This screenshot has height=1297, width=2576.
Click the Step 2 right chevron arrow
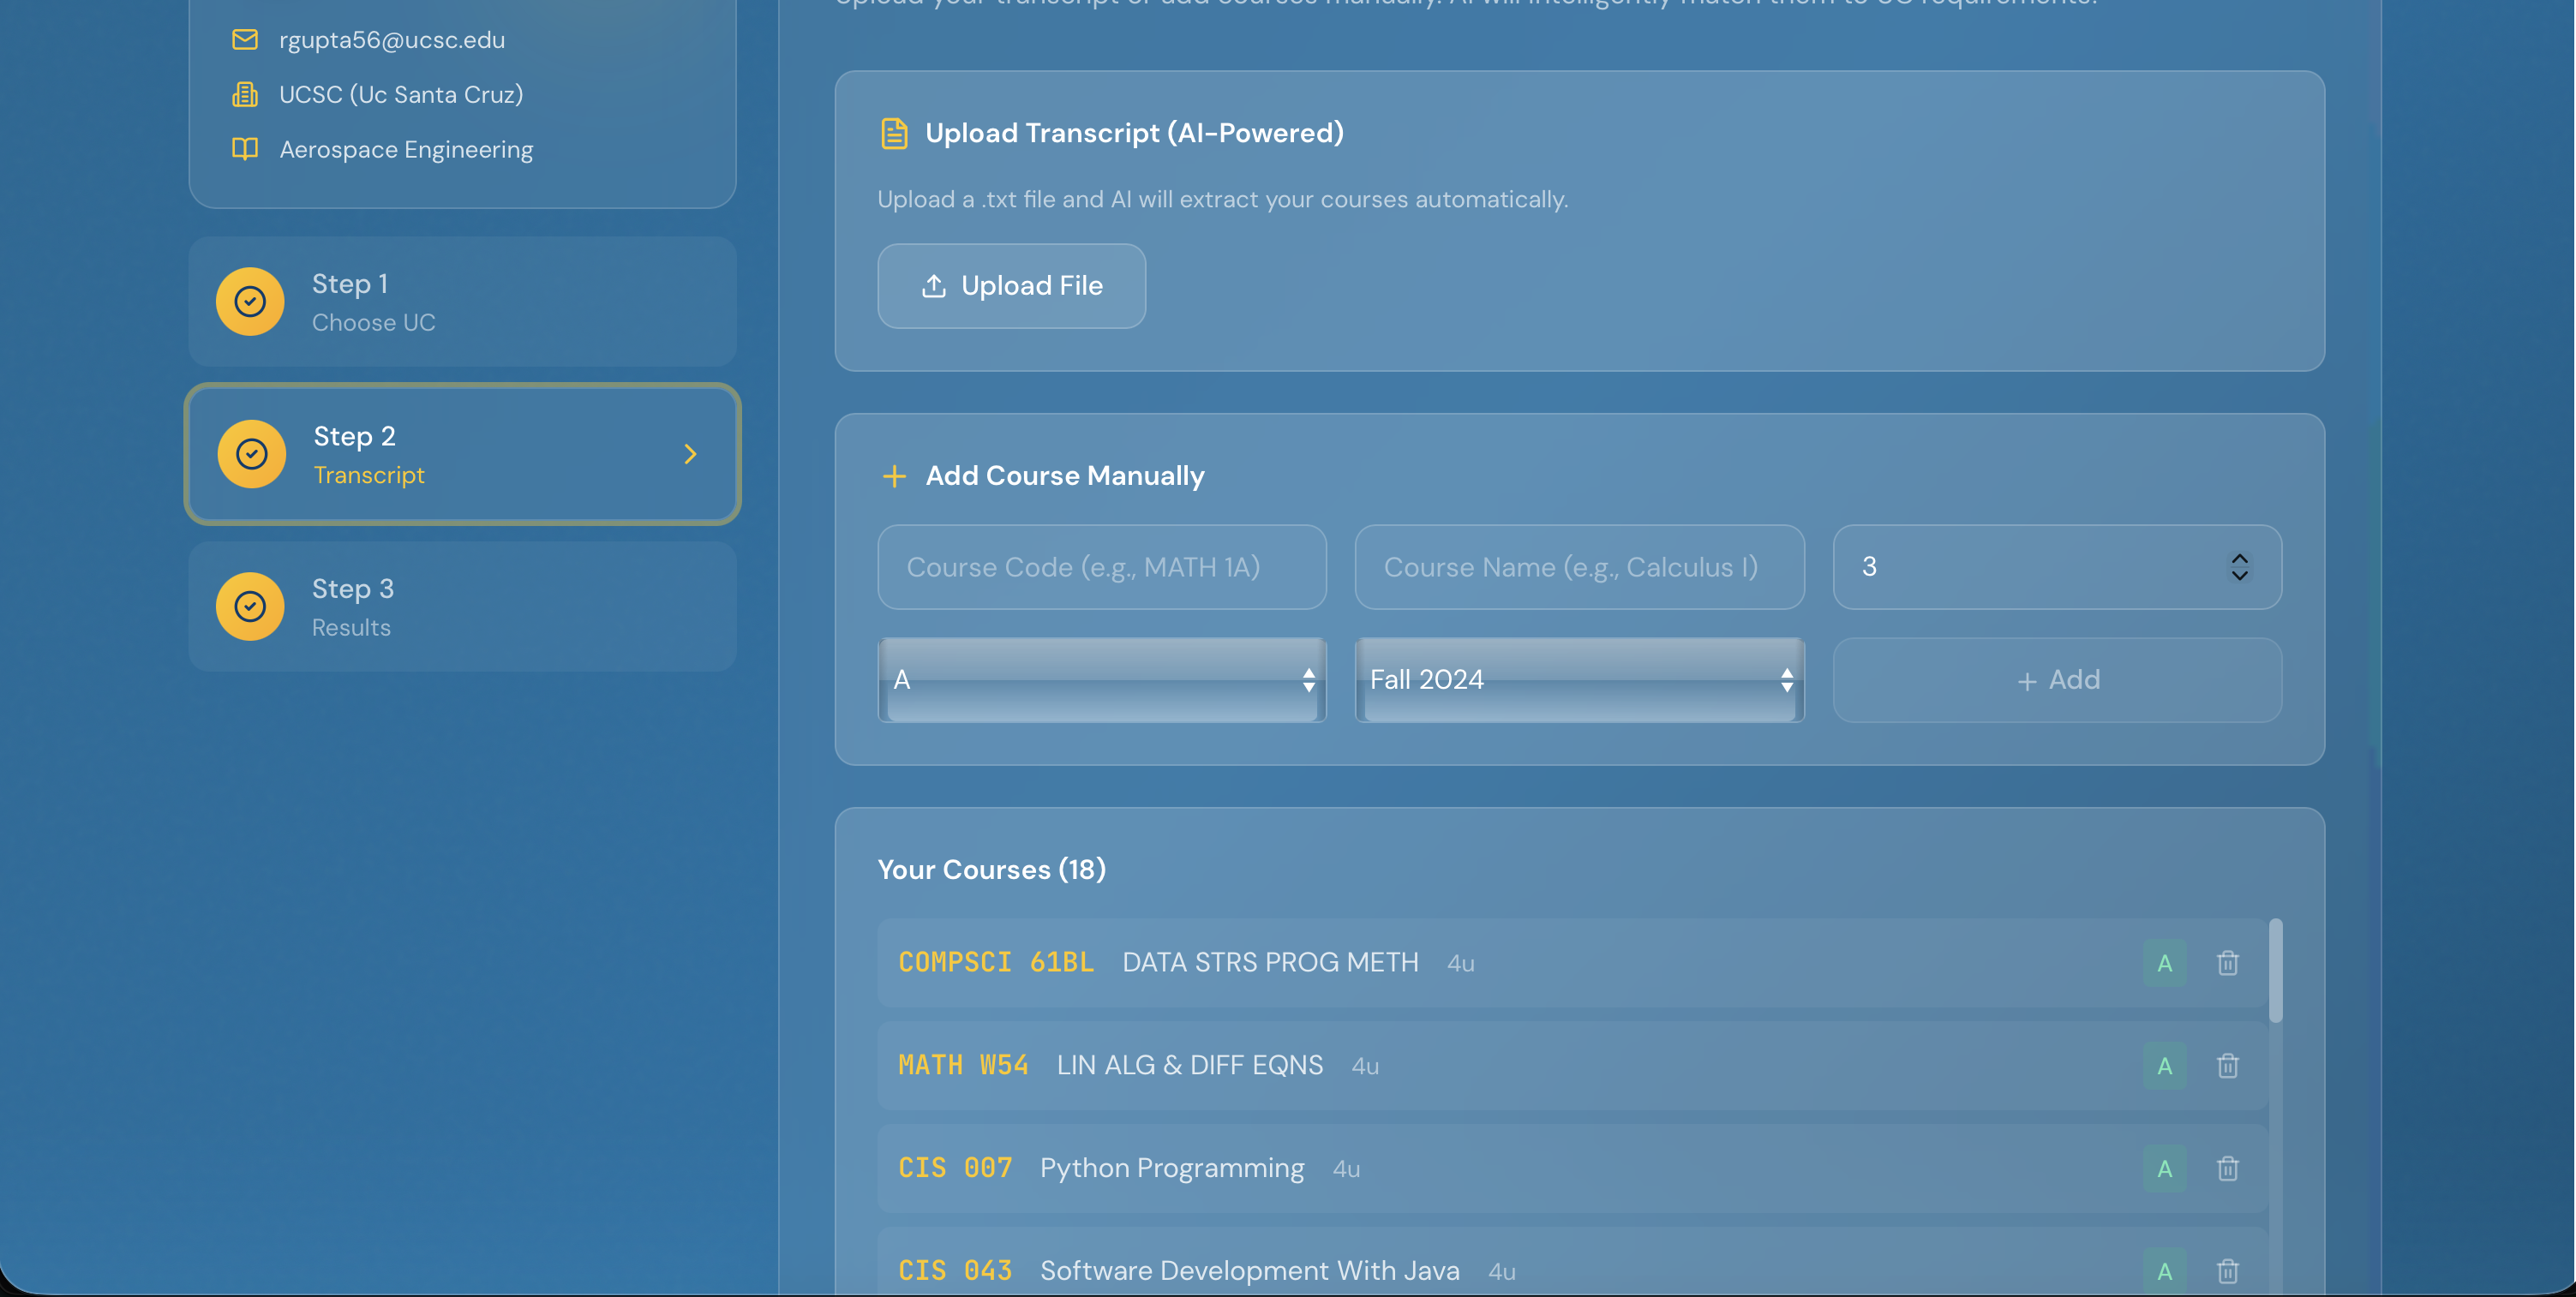[x=690, y=454]
